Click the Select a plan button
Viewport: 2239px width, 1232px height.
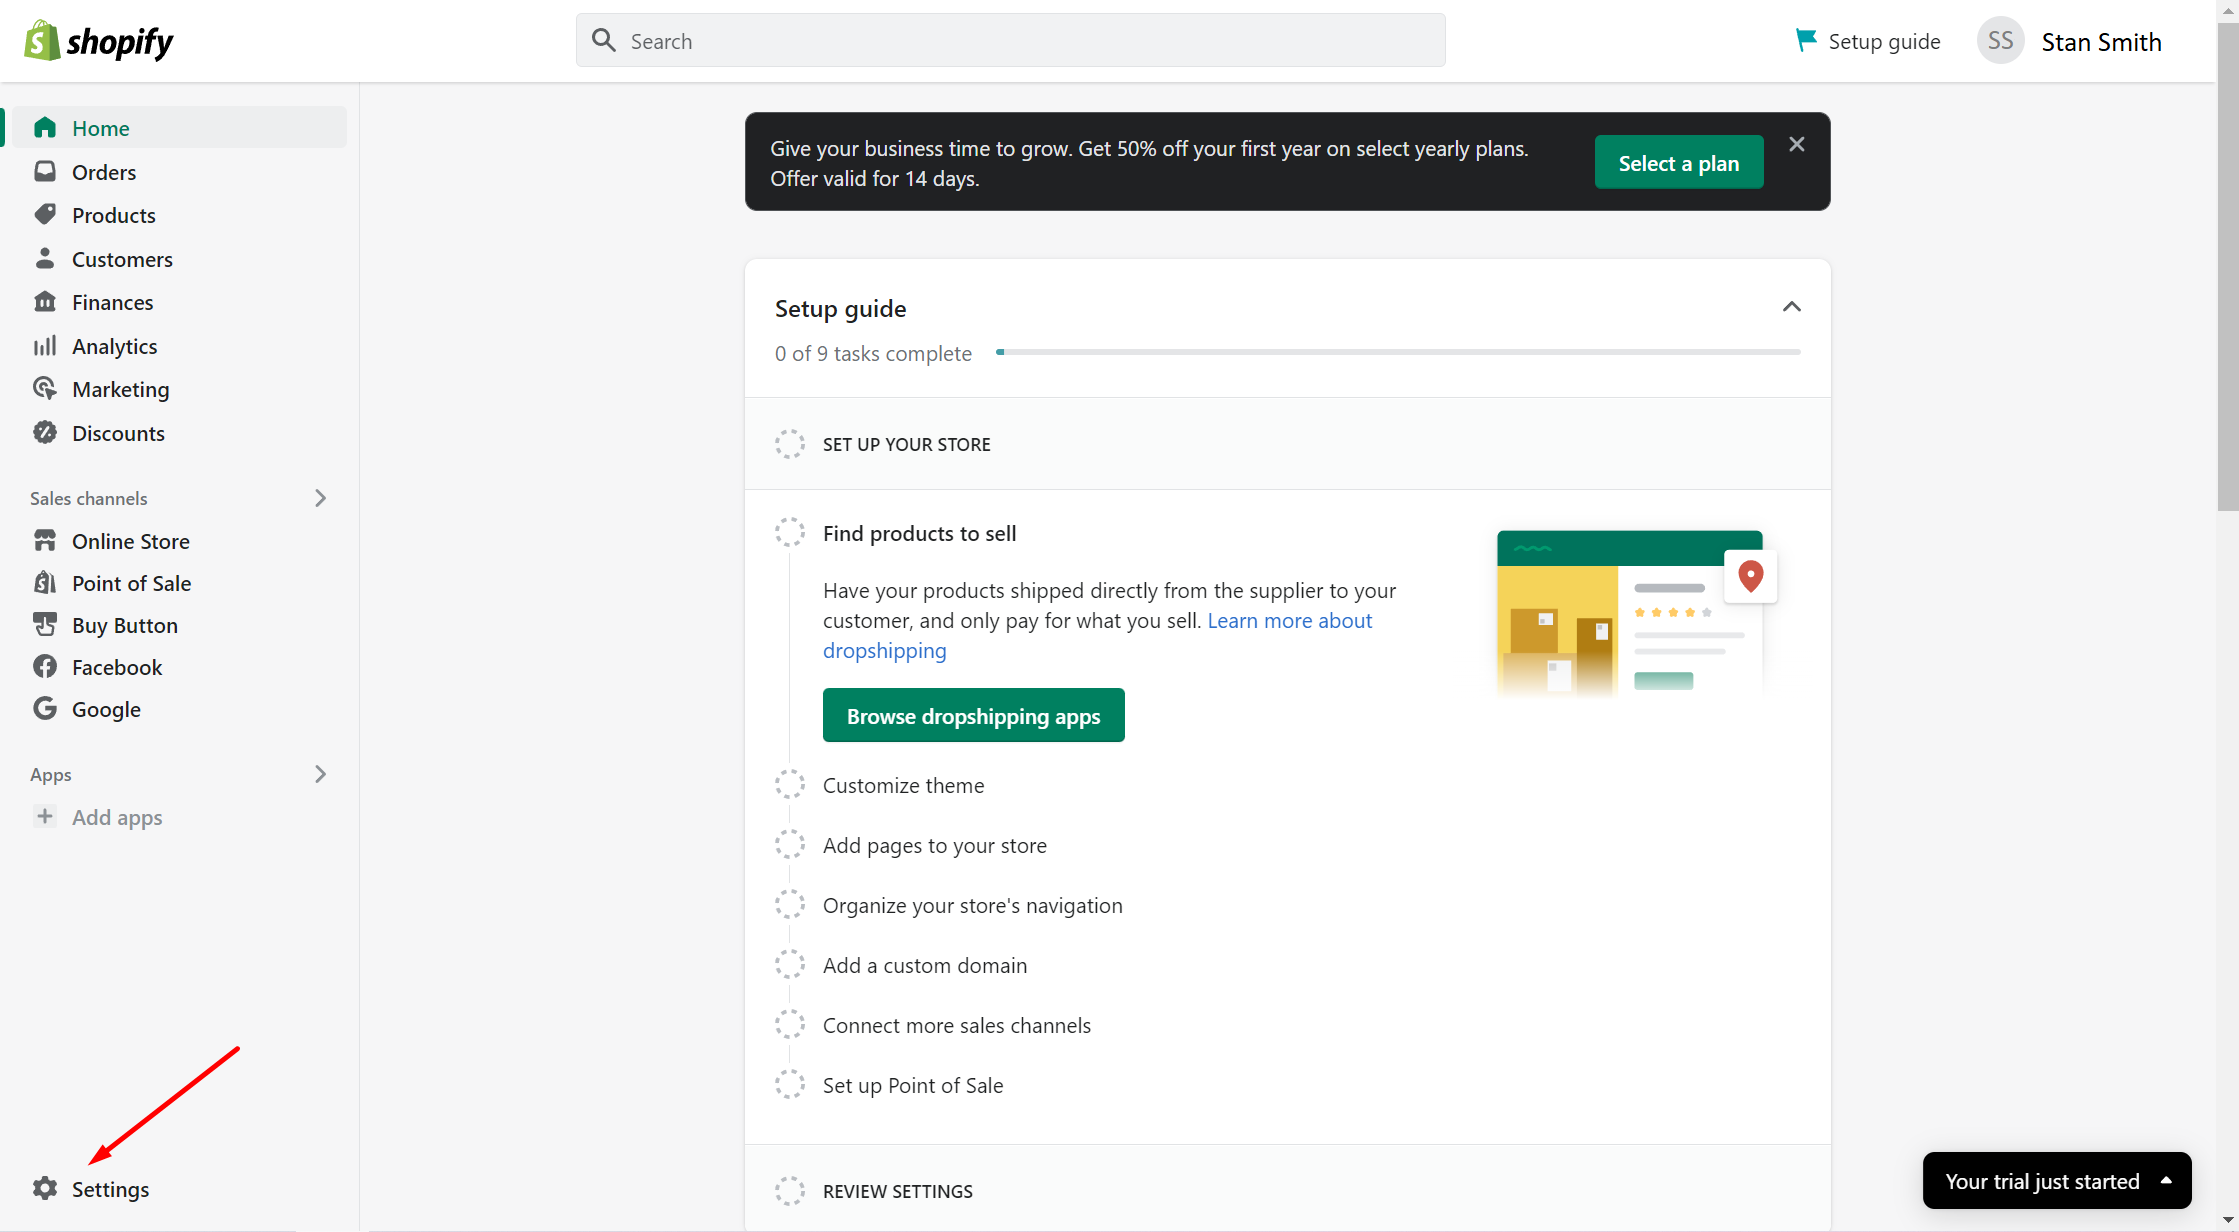(x=1679, y=162)
